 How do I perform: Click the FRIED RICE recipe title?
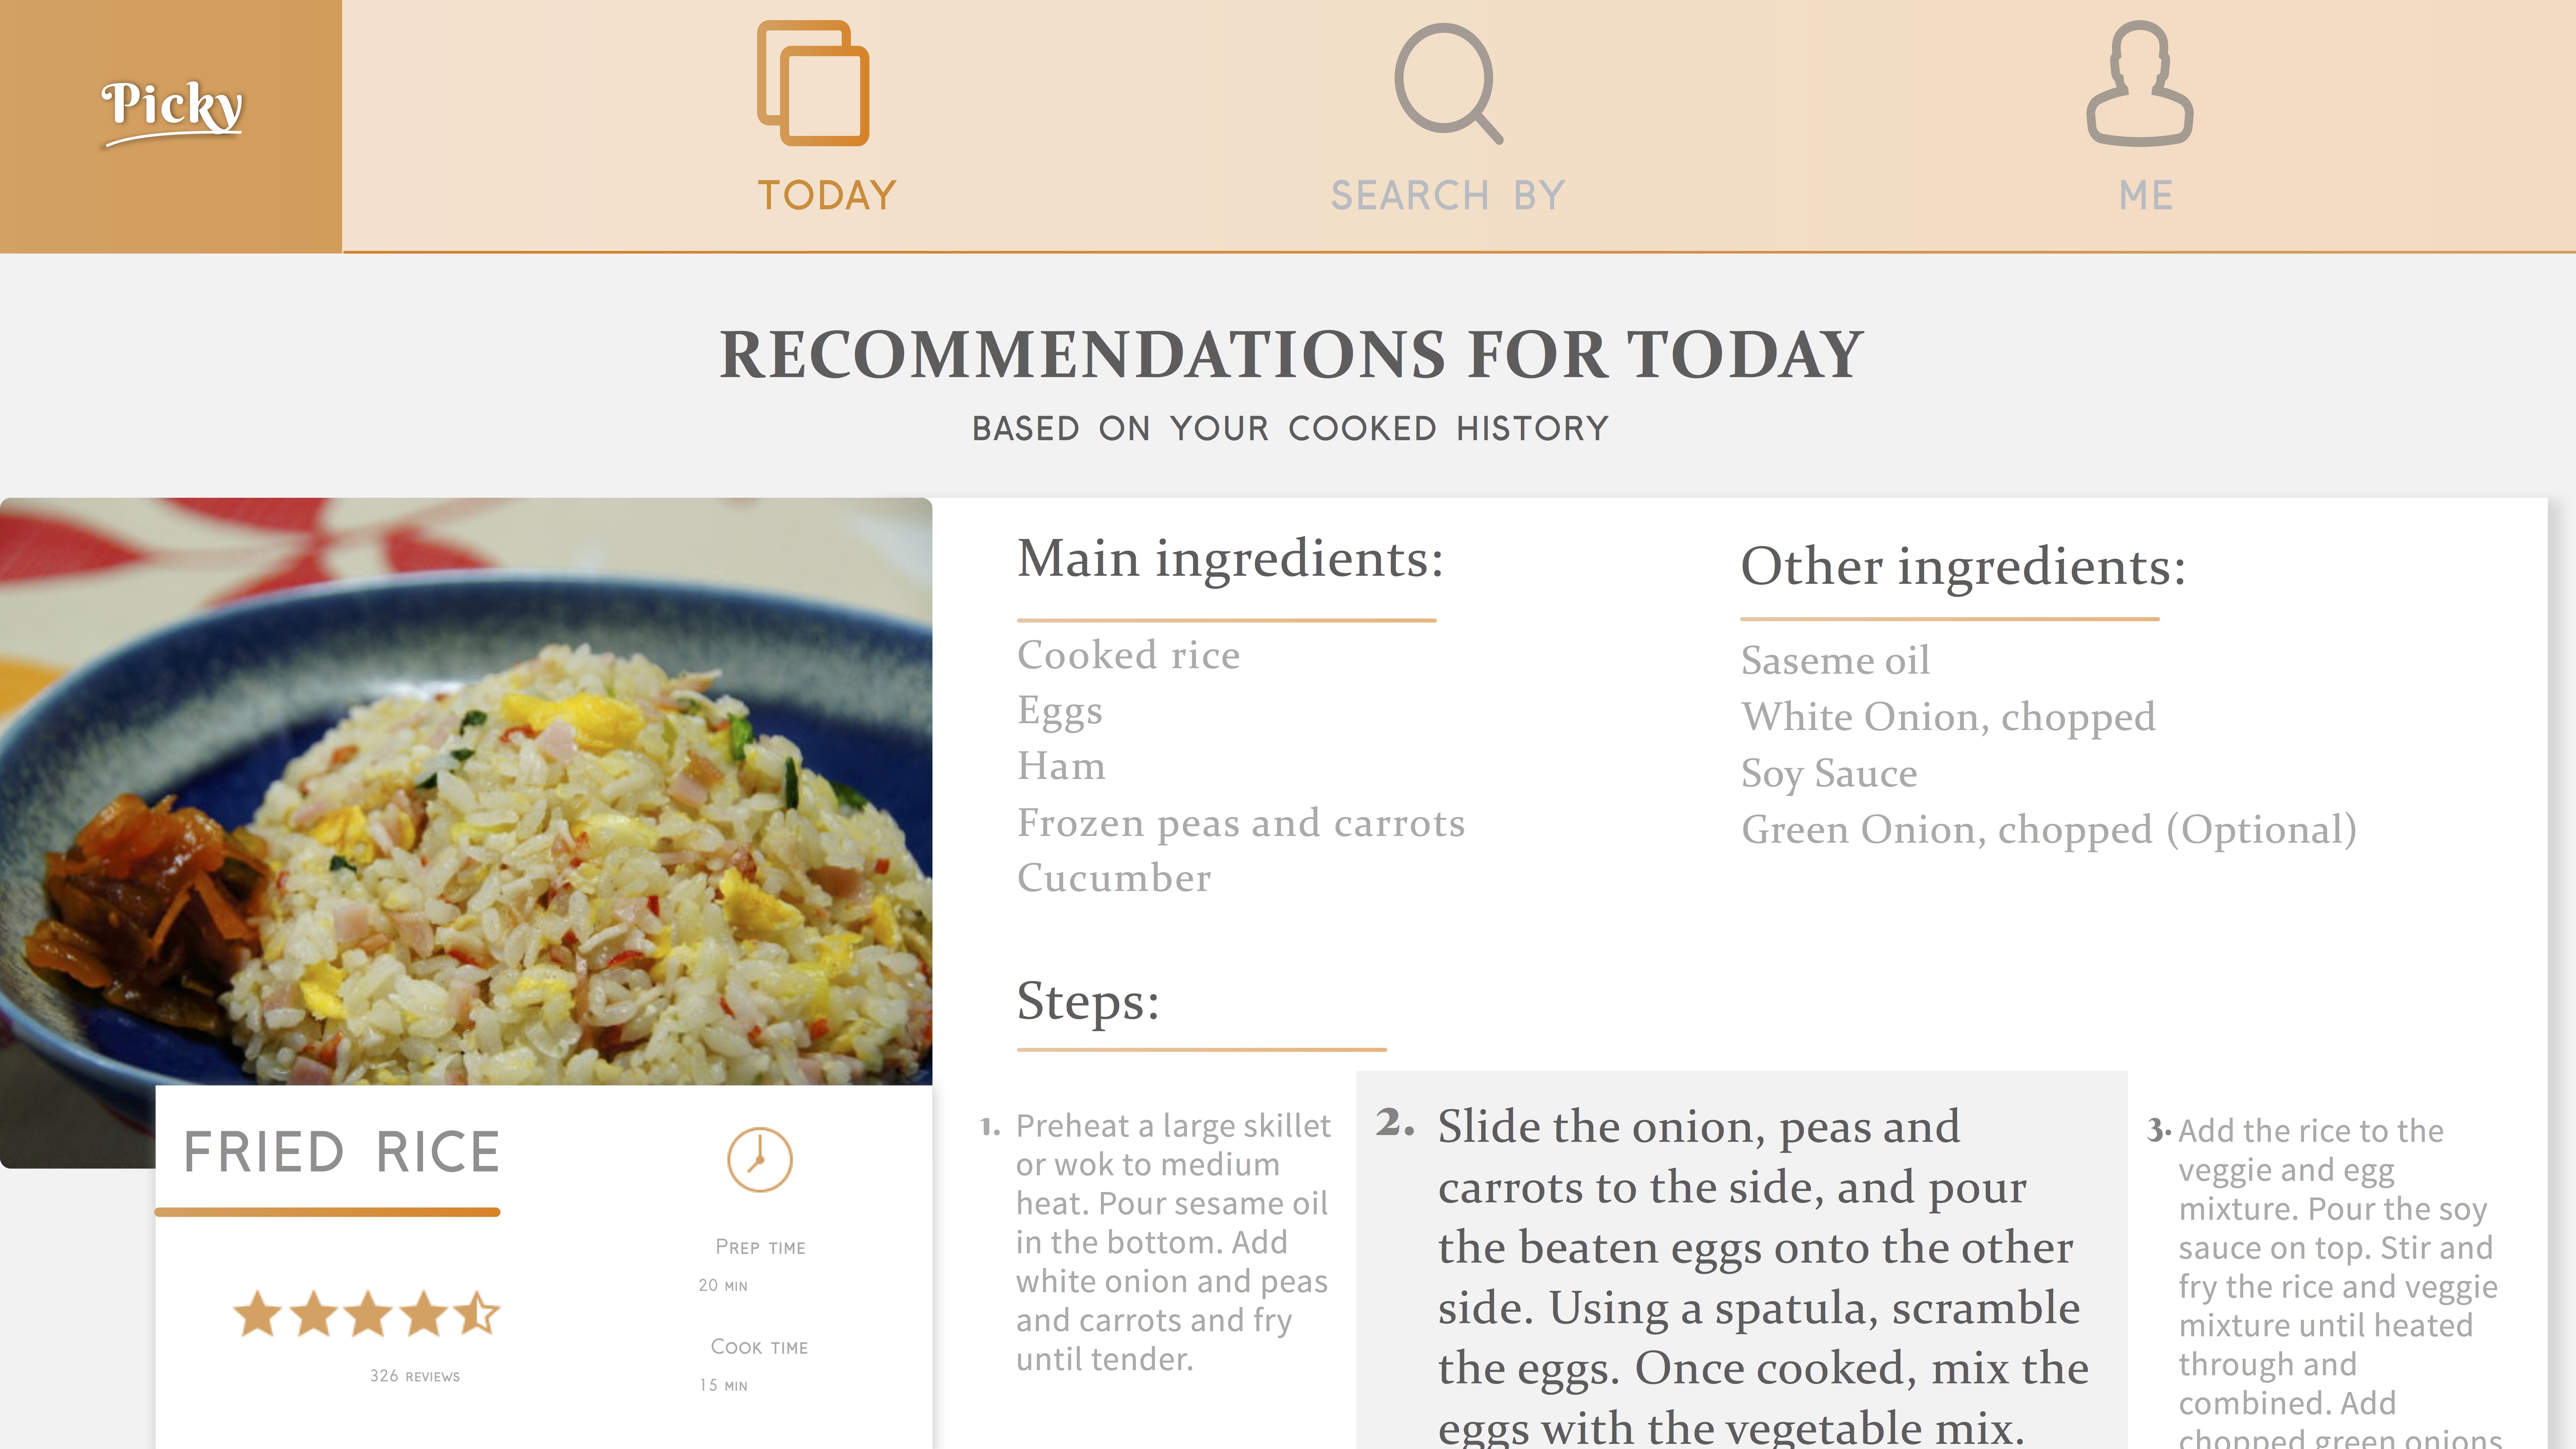pos(341,1152)
